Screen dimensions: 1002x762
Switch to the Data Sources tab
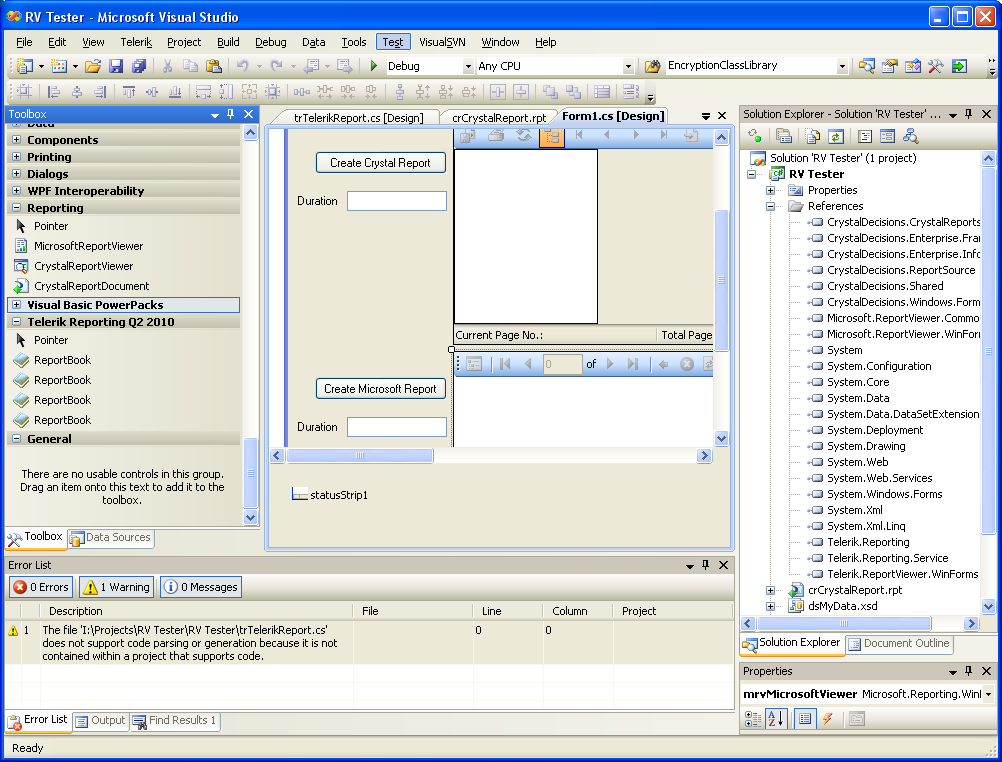(x=111, y=538)
